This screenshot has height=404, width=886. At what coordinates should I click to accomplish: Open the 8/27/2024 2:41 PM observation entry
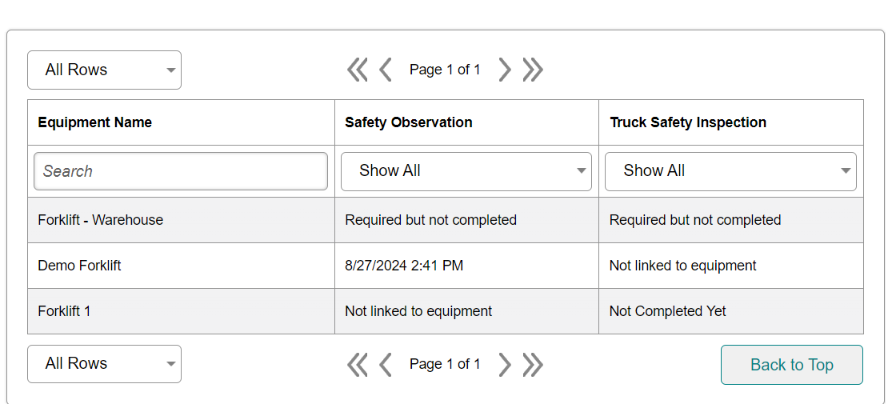pos(404,266)
